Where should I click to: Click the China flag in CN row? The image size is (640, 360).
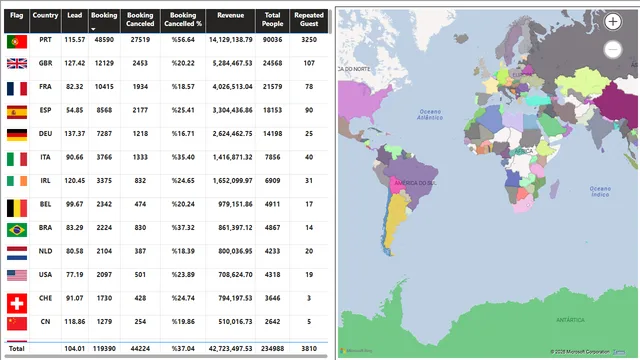[x=17, y=324]
